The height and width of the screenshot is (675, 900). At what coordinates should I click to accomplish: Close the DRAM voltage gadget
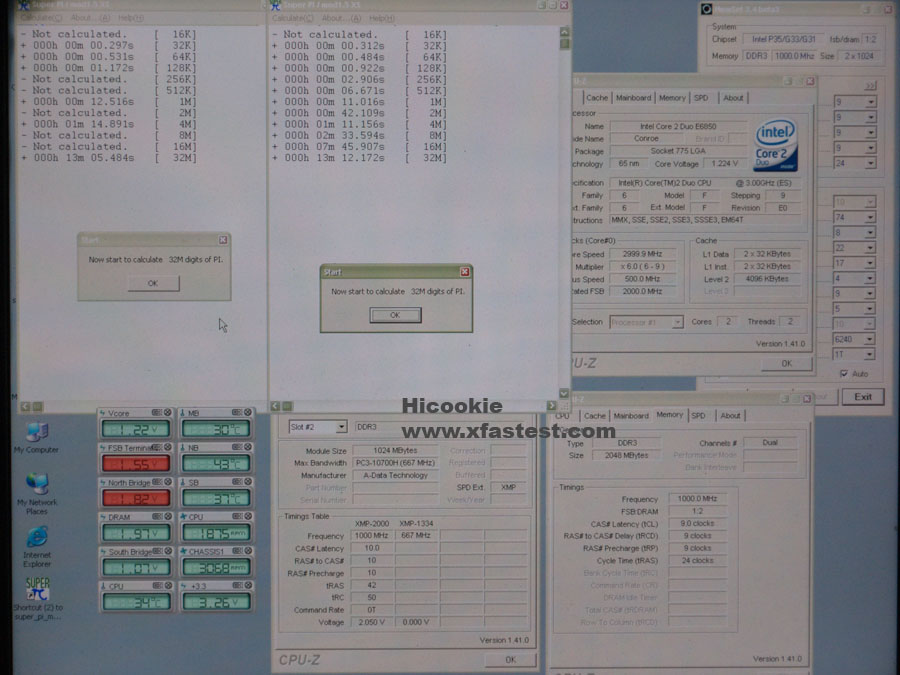pyautogui.click(x=168, y=517)
